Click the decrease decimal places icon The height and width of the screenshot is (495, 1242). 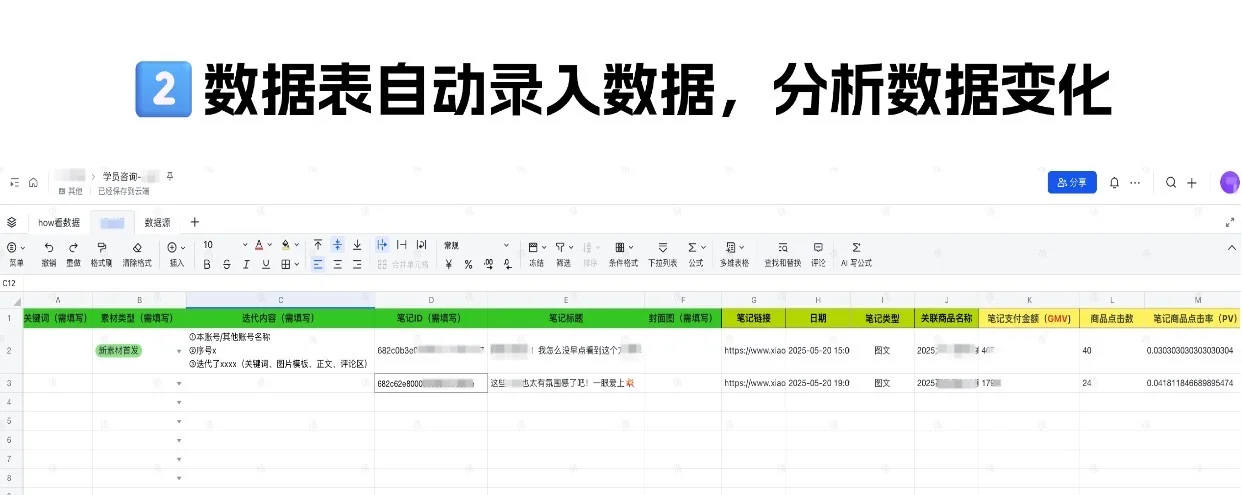(508, 265)
